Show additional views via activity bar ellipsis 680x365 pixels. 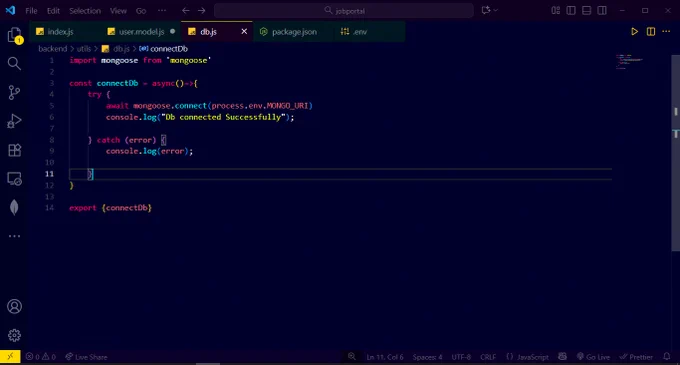[14, 236]
